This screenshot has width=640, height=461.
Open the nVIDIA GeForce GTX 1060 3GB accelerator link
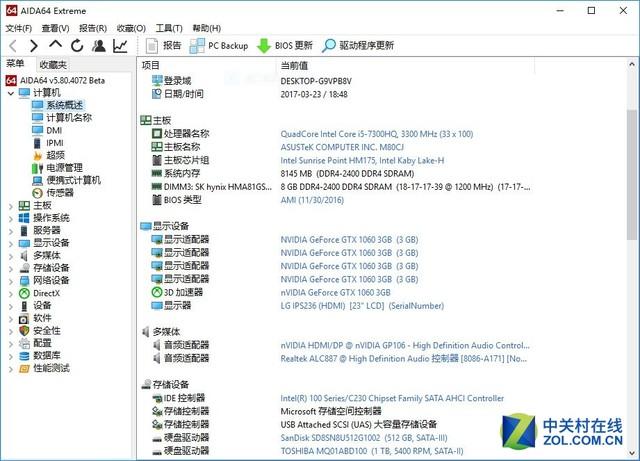tap(335, 292)
